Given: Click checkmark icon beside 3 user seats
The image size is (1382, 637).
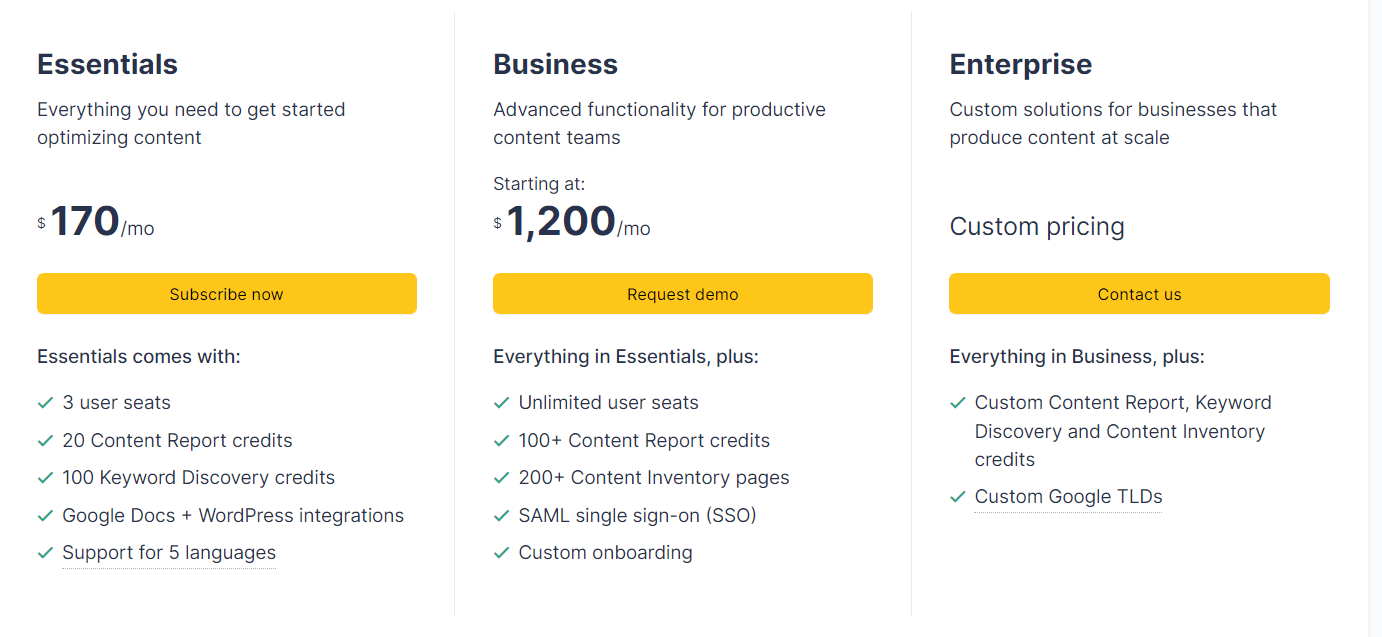Looking at the screenshot, I should click(x=45, y=403).
